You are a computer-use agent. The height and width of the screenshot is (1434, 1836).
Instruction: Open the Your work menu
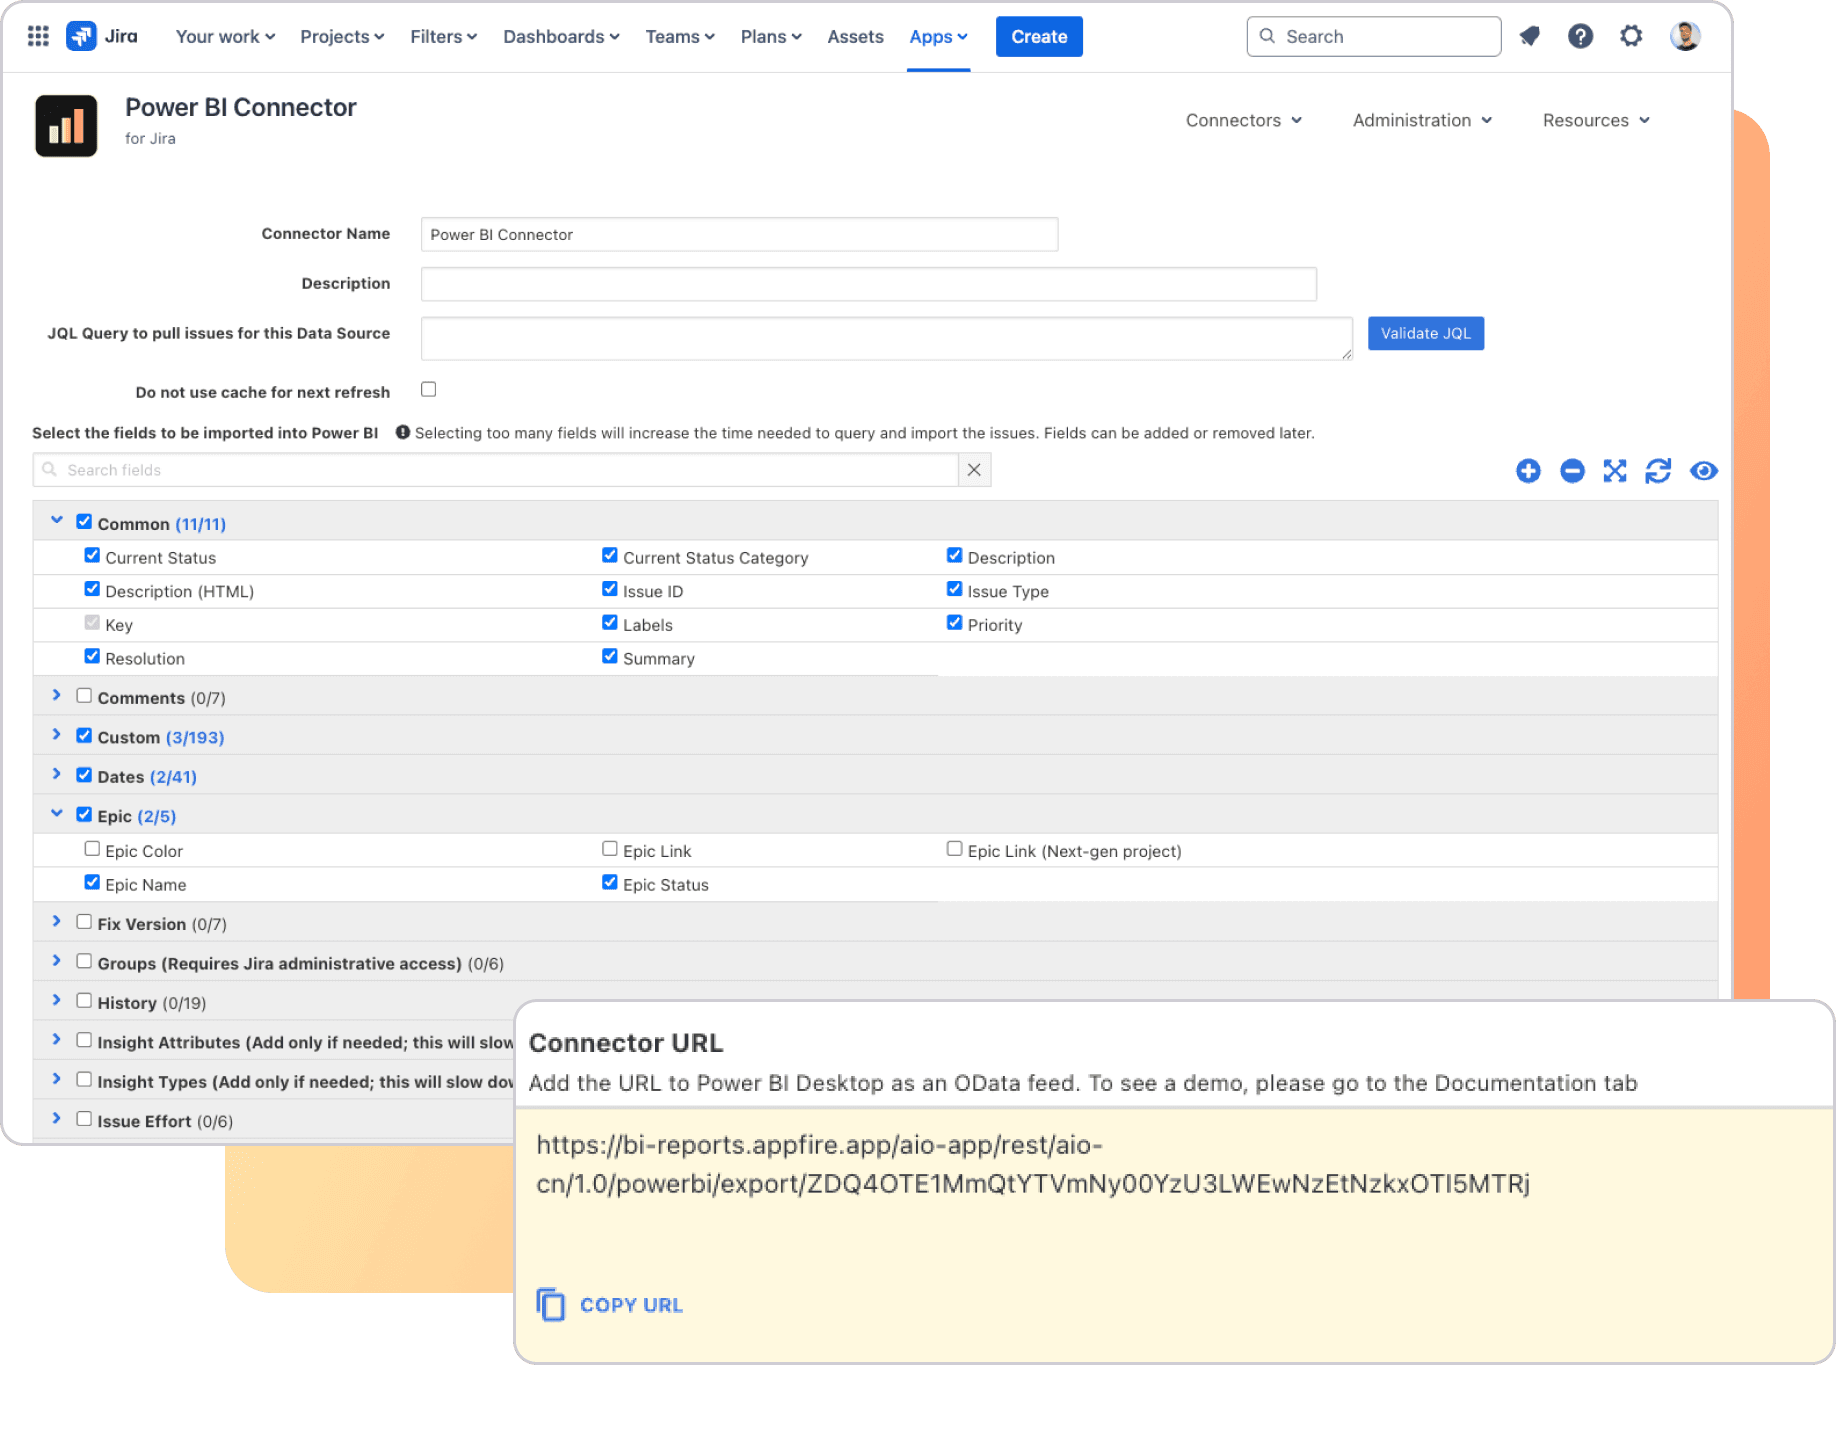click(225, 36)
